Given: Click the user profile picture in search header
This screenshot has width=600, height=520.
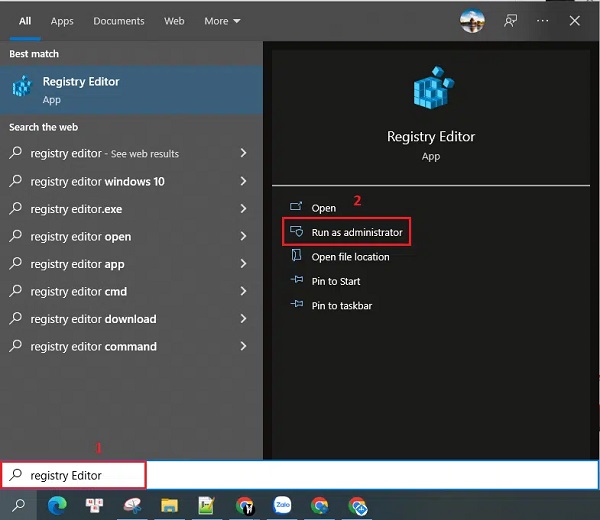Looking at the screenshot, I should [x=472, y=20].
